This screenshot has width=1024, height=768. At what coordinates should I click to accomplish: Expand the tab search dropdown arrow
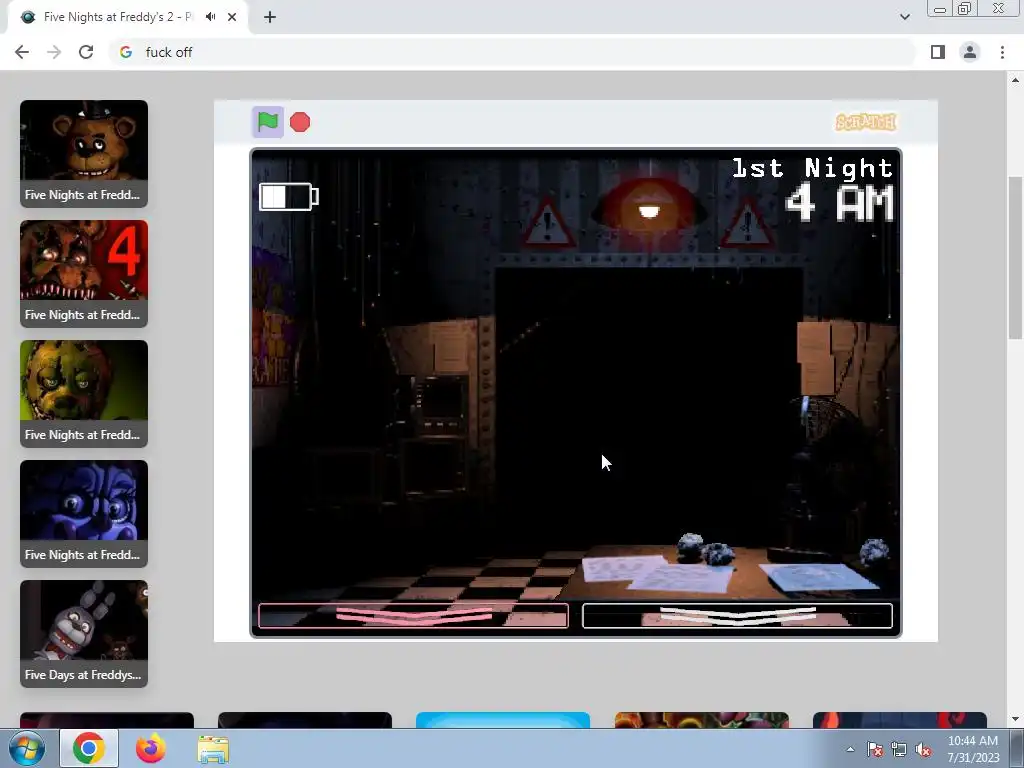(x=904, y=17)
